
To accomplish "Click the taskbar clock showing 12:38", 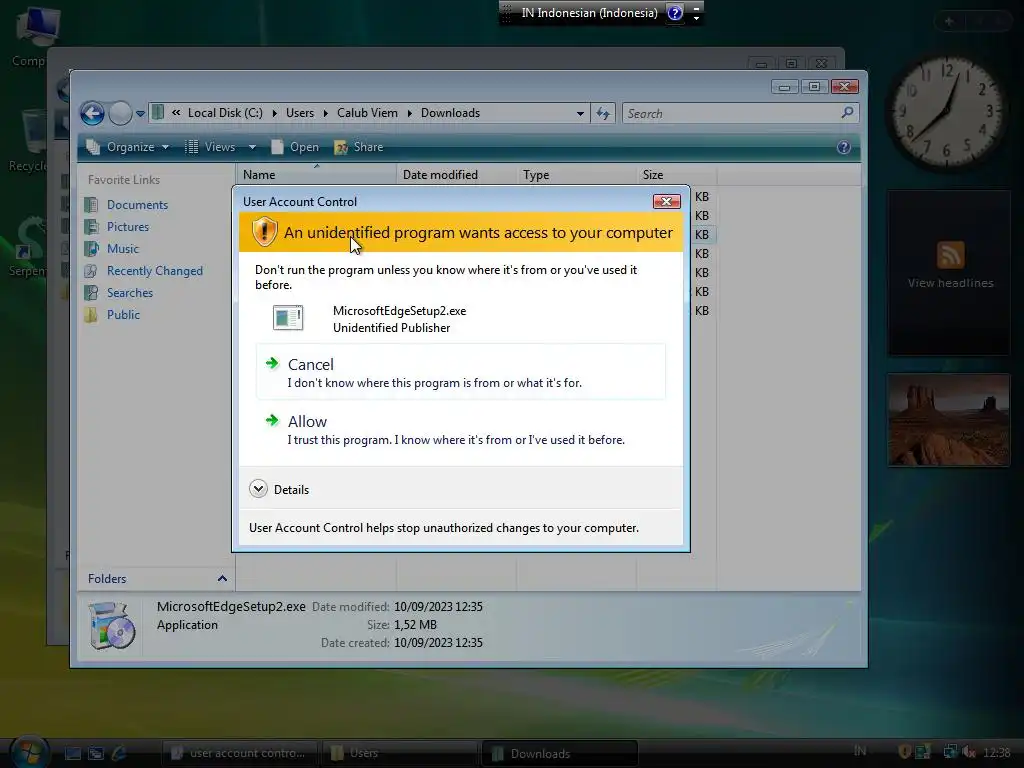I will 997,753.
